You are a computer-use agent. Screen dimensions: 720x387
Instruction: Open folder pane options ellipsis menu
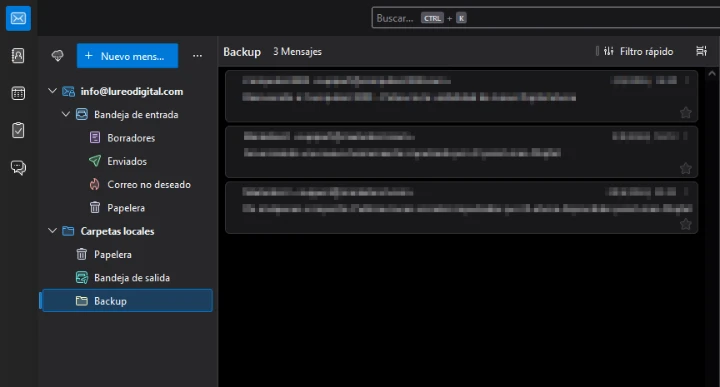coord(197,56)
